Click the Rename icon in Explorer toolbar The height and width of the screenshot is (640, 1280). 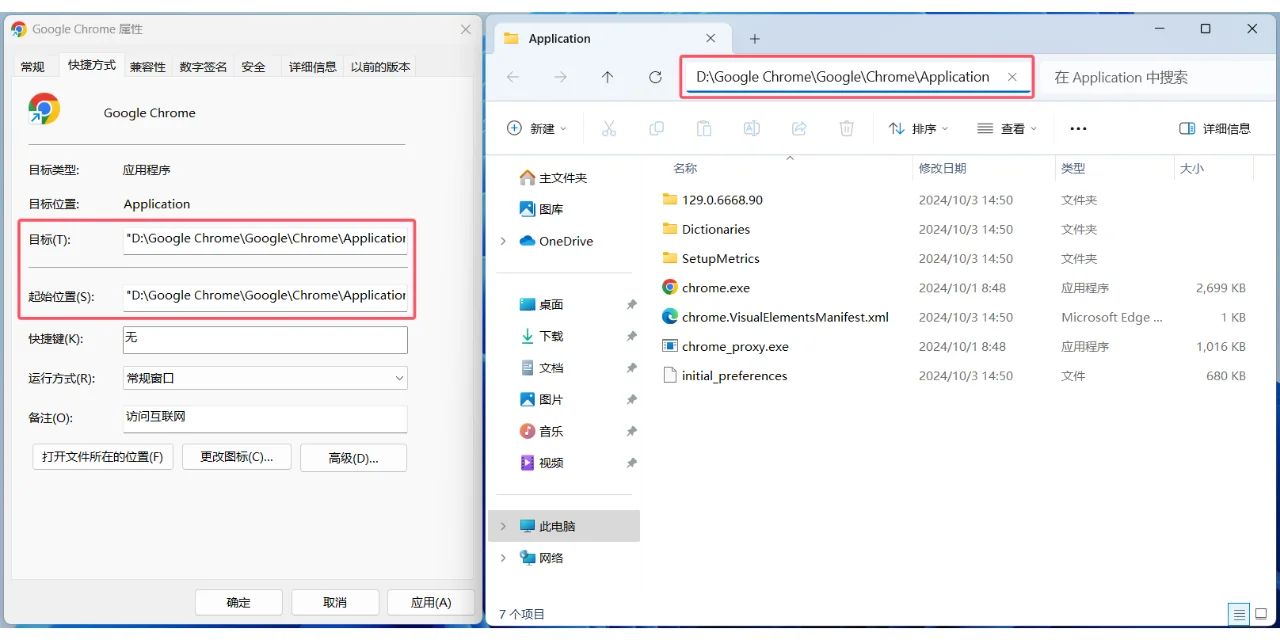point(752,128)
